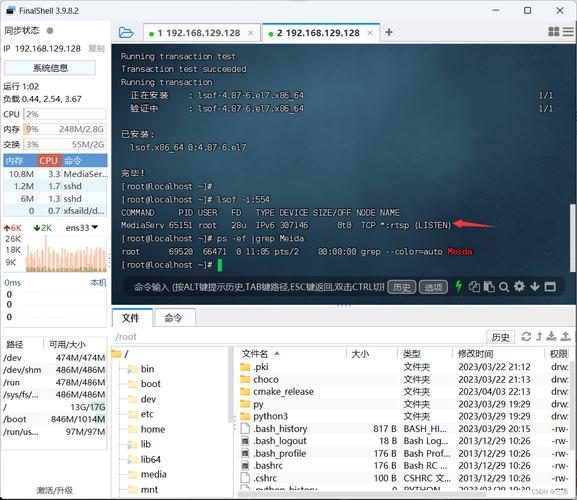Click the 本机 ping link
The image size is (577, 500).
pos(98,283)
